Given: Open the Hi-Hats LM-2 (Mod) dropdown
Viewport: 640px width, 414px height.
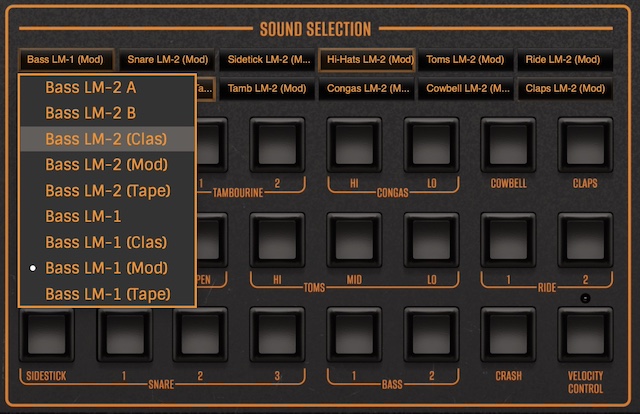Looking at the screenshot, I should pyautogui.click(x=367, y=60).
